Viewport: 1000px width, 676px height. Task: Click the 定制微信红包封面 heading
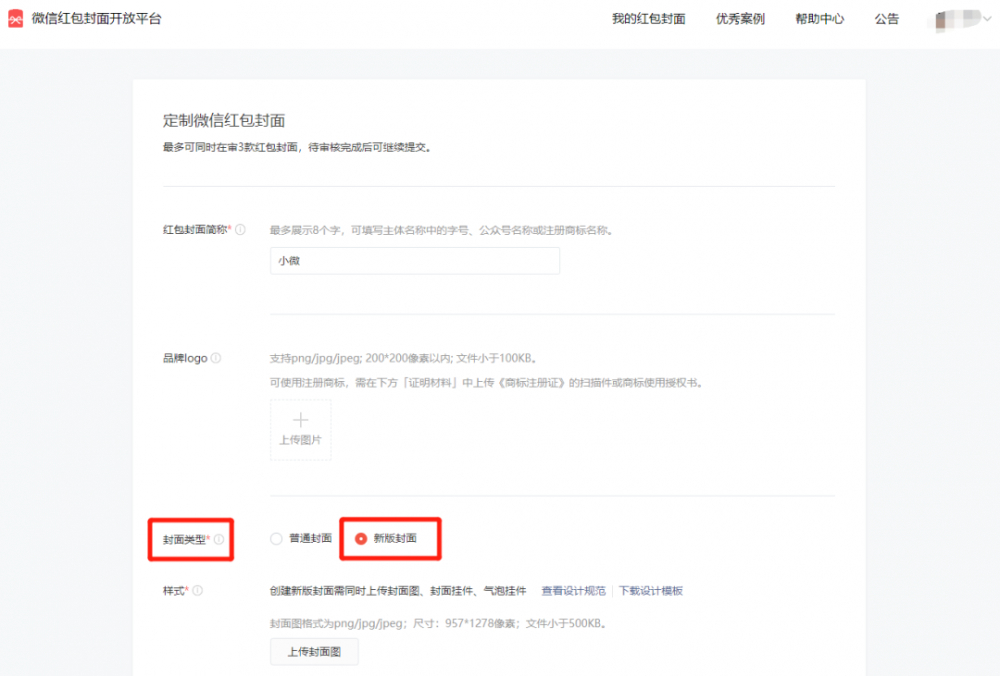[224, 120]
